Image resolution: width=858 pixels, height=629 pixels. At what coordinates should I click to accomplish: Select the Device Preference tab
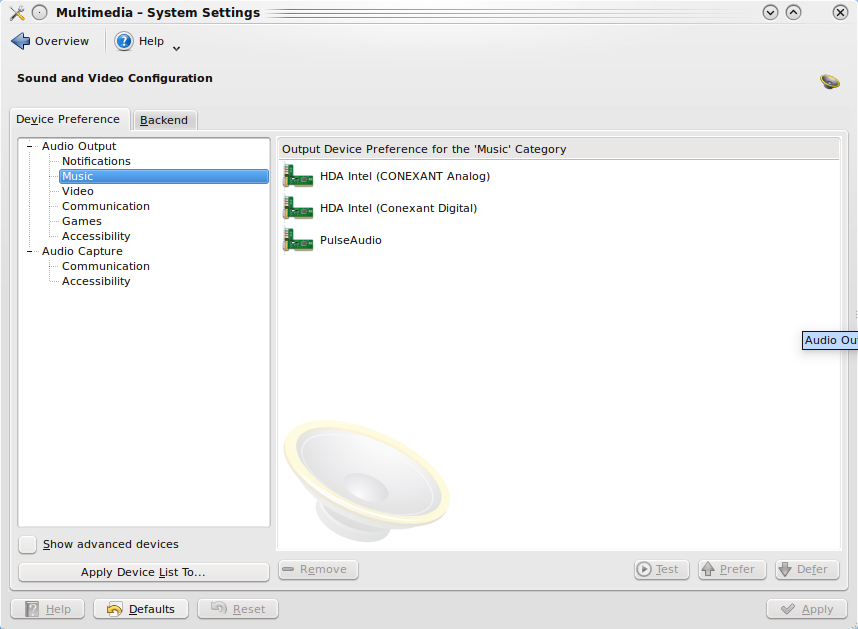(x=68, y=119)
